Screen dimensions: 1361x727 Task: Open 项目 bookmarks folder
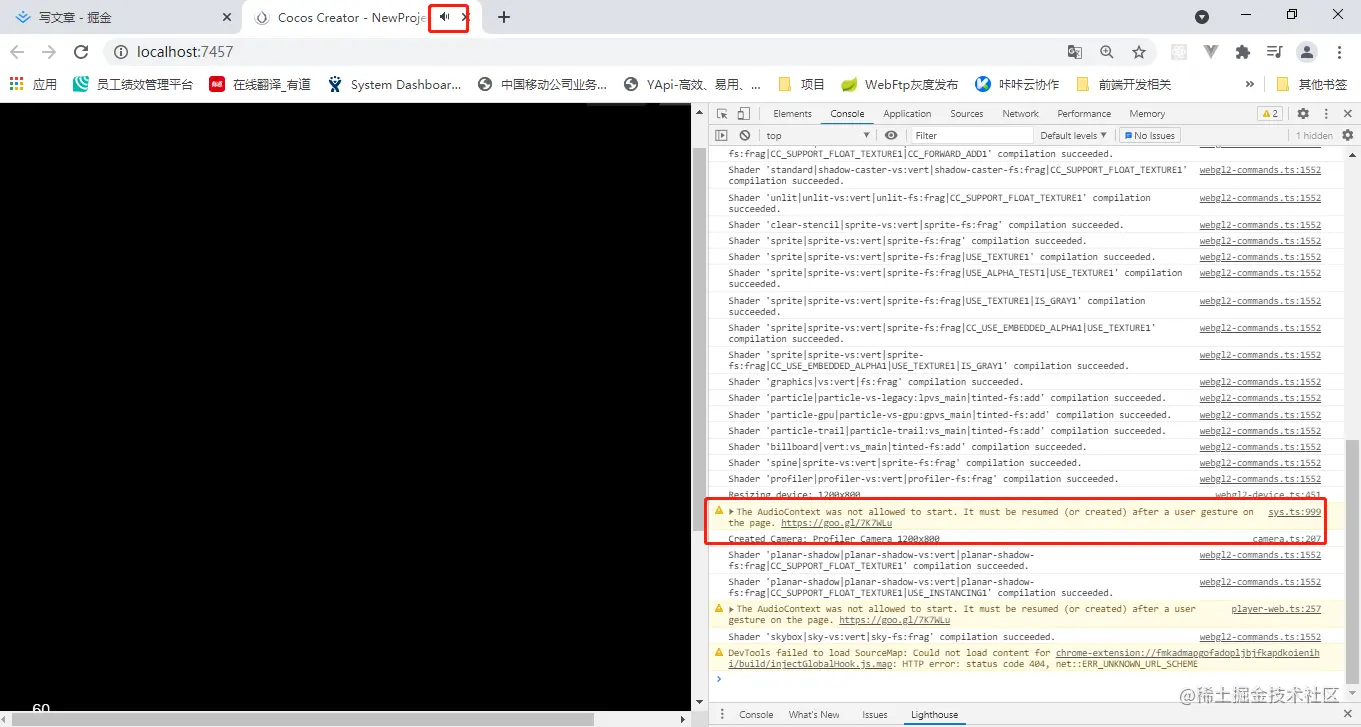point(801,85)
